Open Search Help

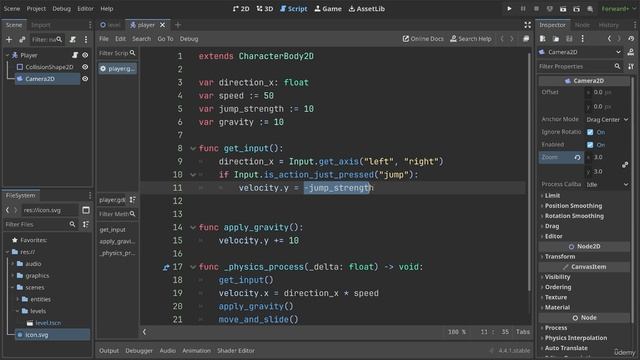tap(471, 39)
